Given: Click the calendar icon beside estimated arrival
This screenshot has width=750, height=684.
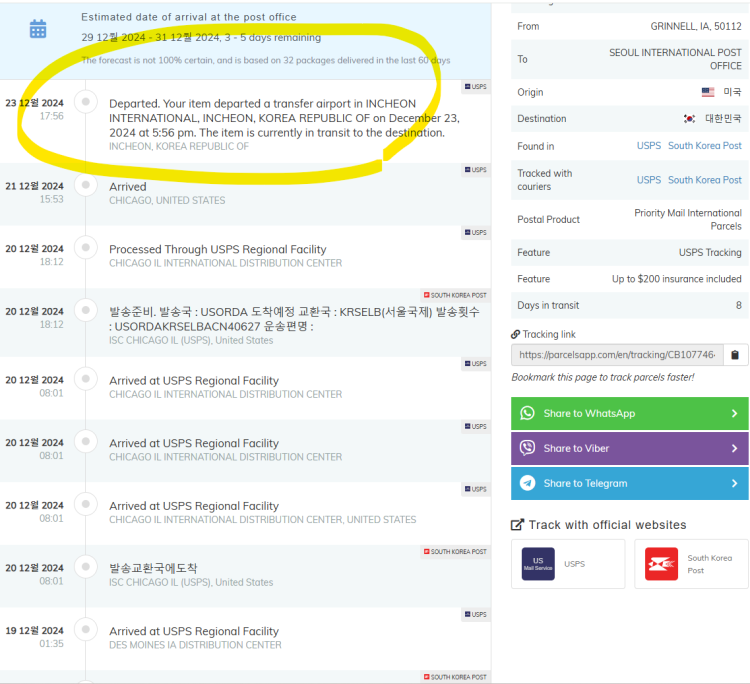Looking at the screenshot, I should [38, 29].
